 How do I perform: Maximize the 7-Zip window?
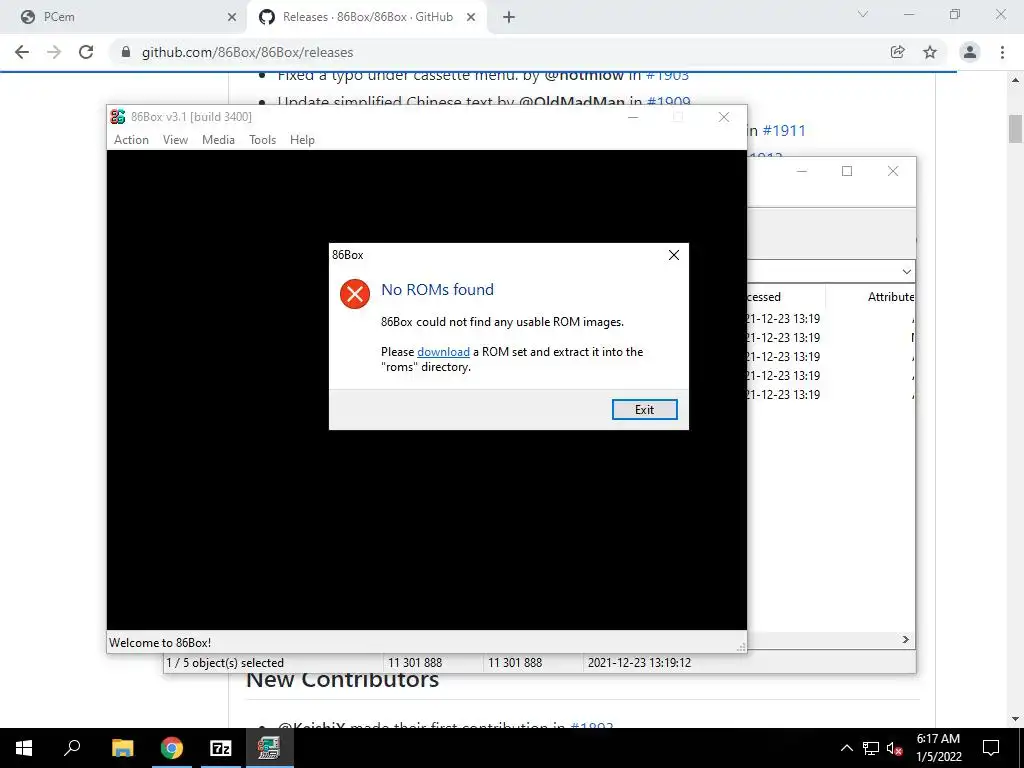pos(847,171)
